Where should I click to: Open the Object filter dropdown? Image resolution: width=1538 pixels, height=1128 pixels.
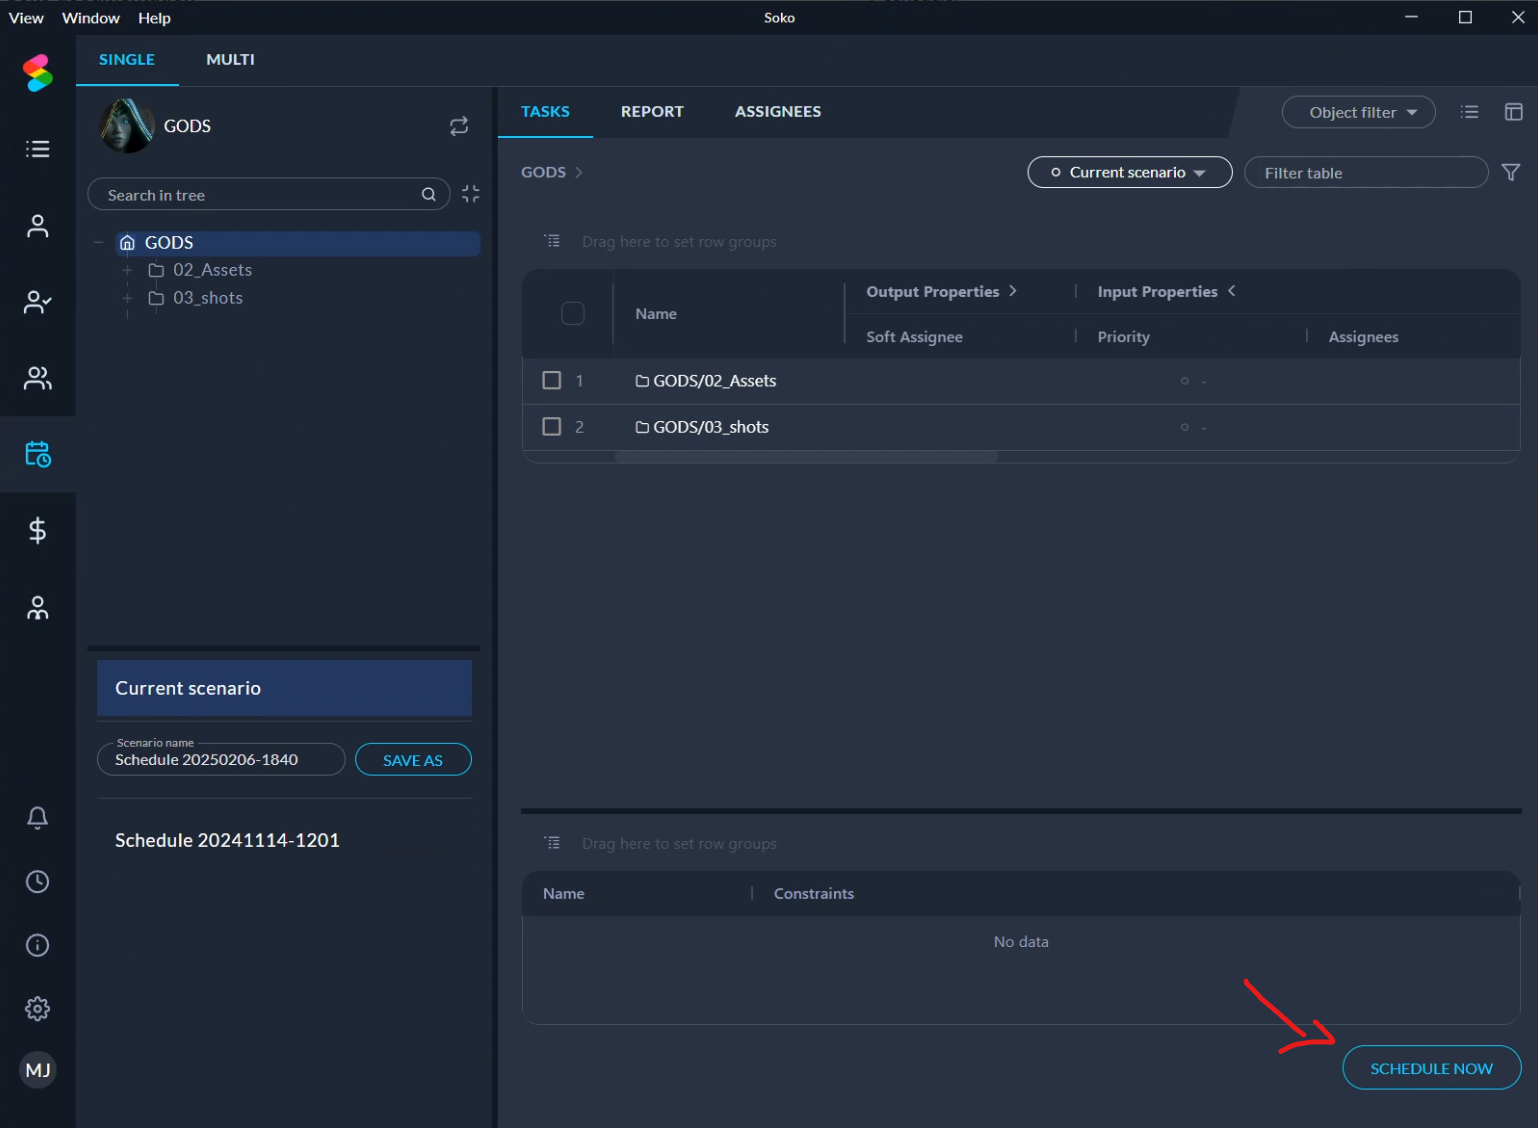click(1358, 112)
